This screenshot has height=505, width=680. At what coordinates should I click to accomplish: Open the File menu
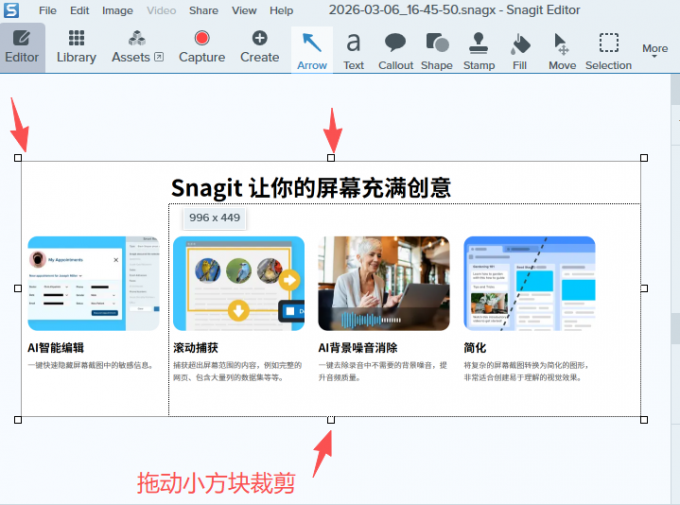[x=48, y=10]
